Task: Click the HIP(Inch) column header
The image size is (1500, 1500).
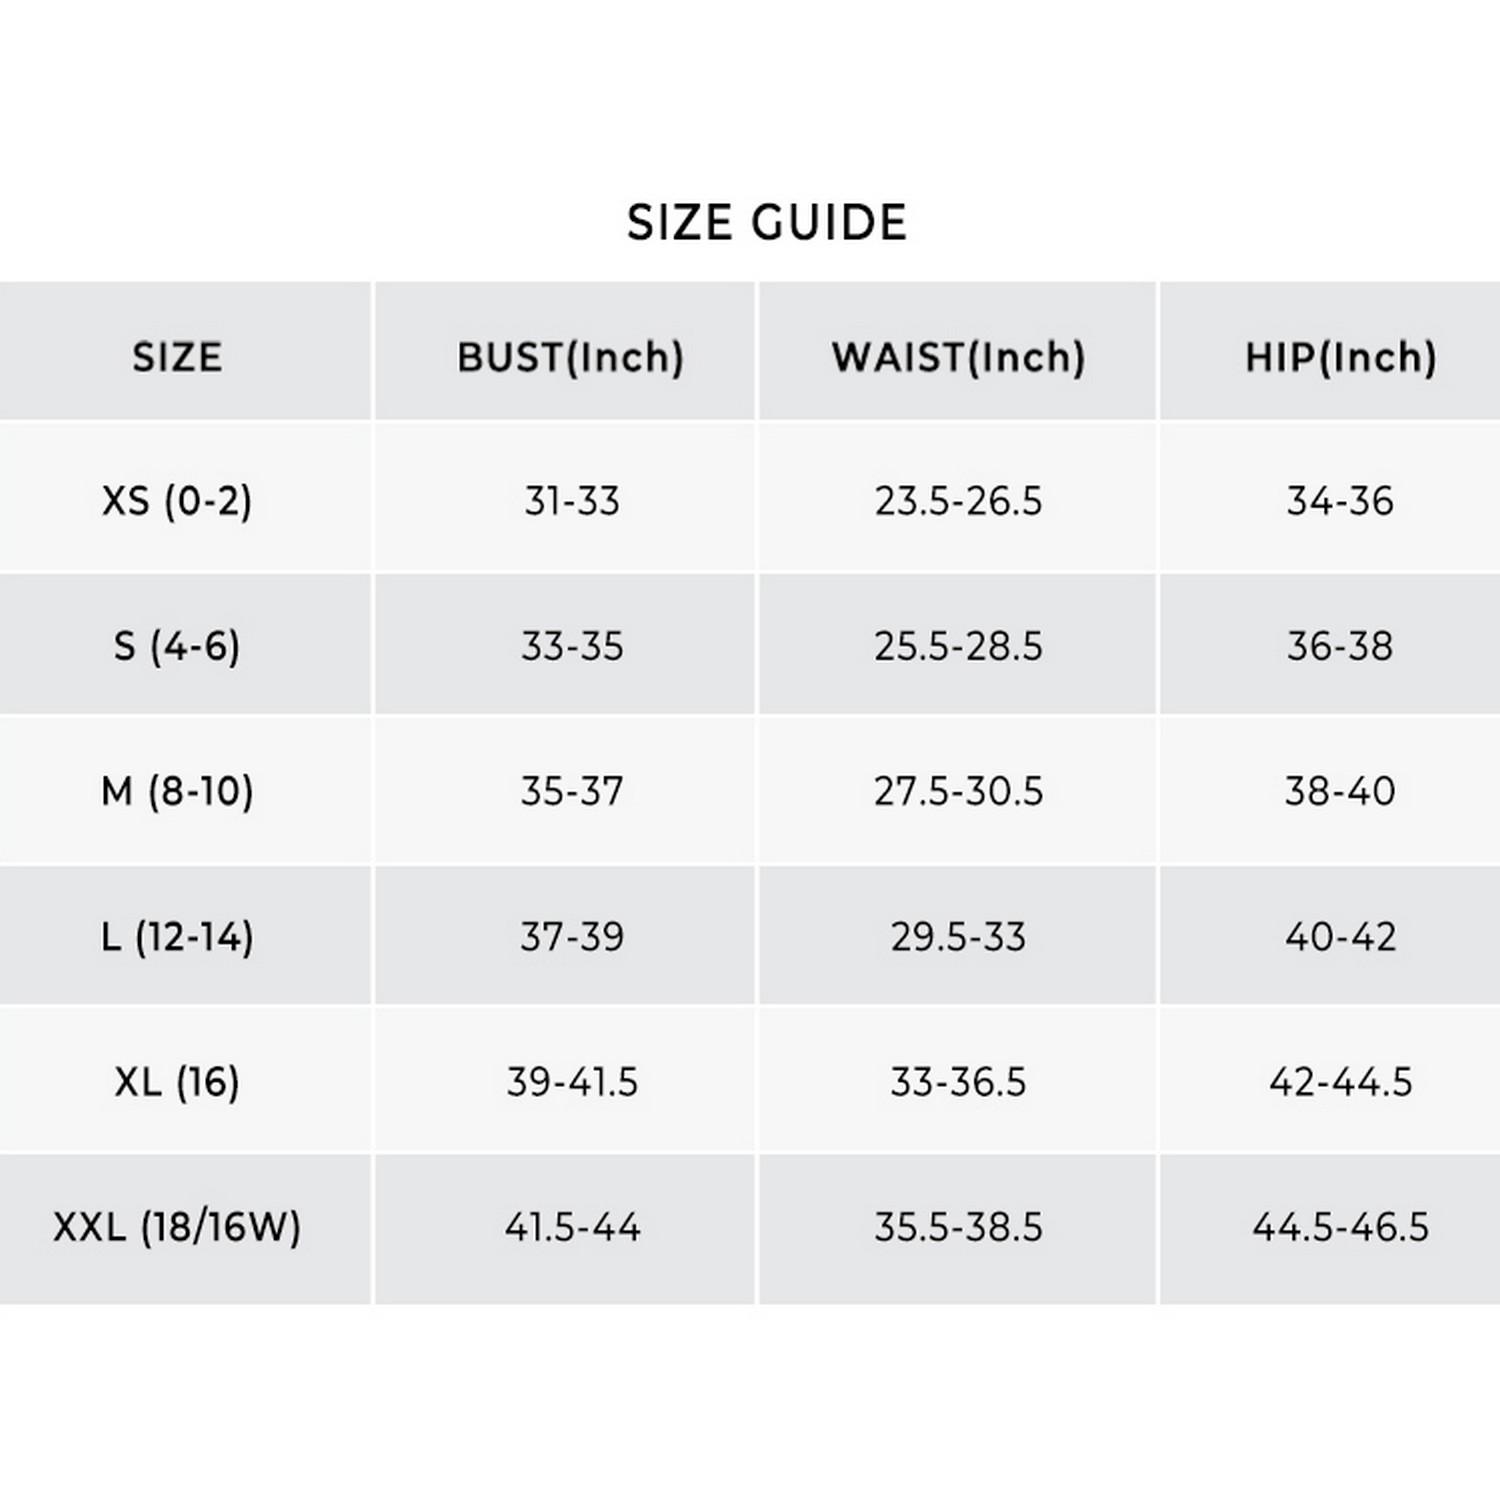Action: (1340, 357)
